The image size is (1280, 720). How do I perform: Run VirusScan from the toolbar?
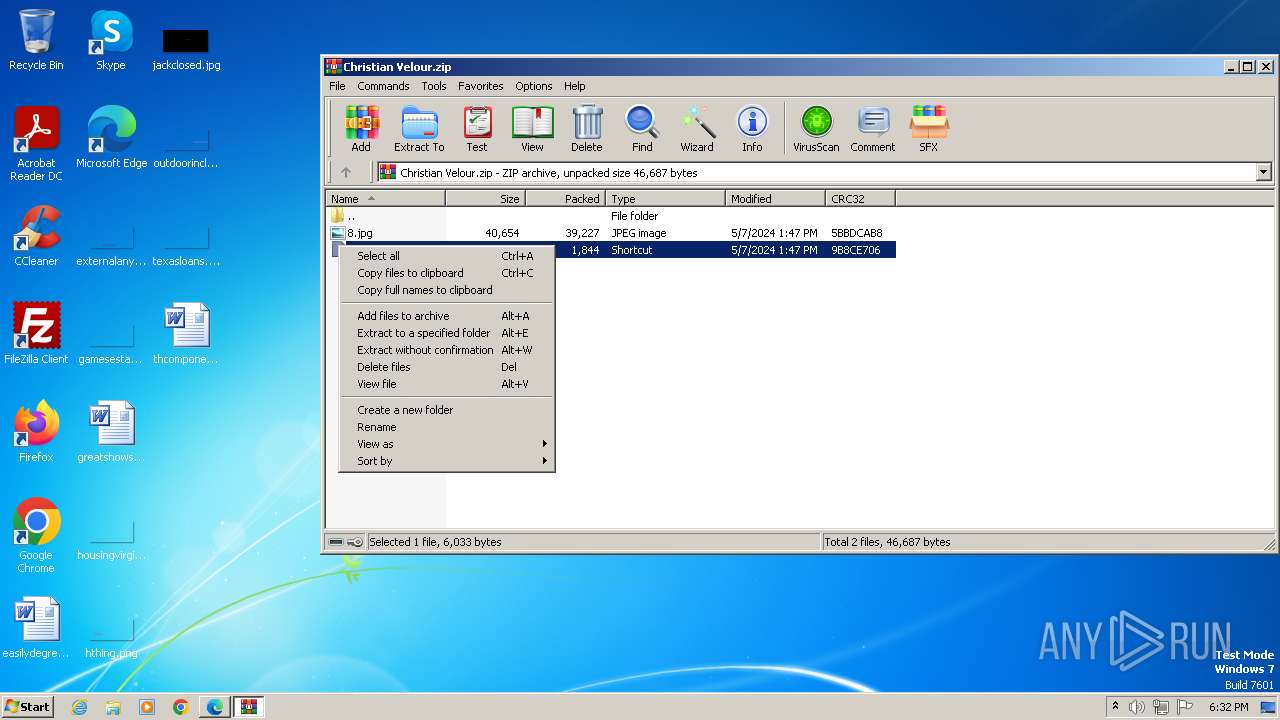816,129
